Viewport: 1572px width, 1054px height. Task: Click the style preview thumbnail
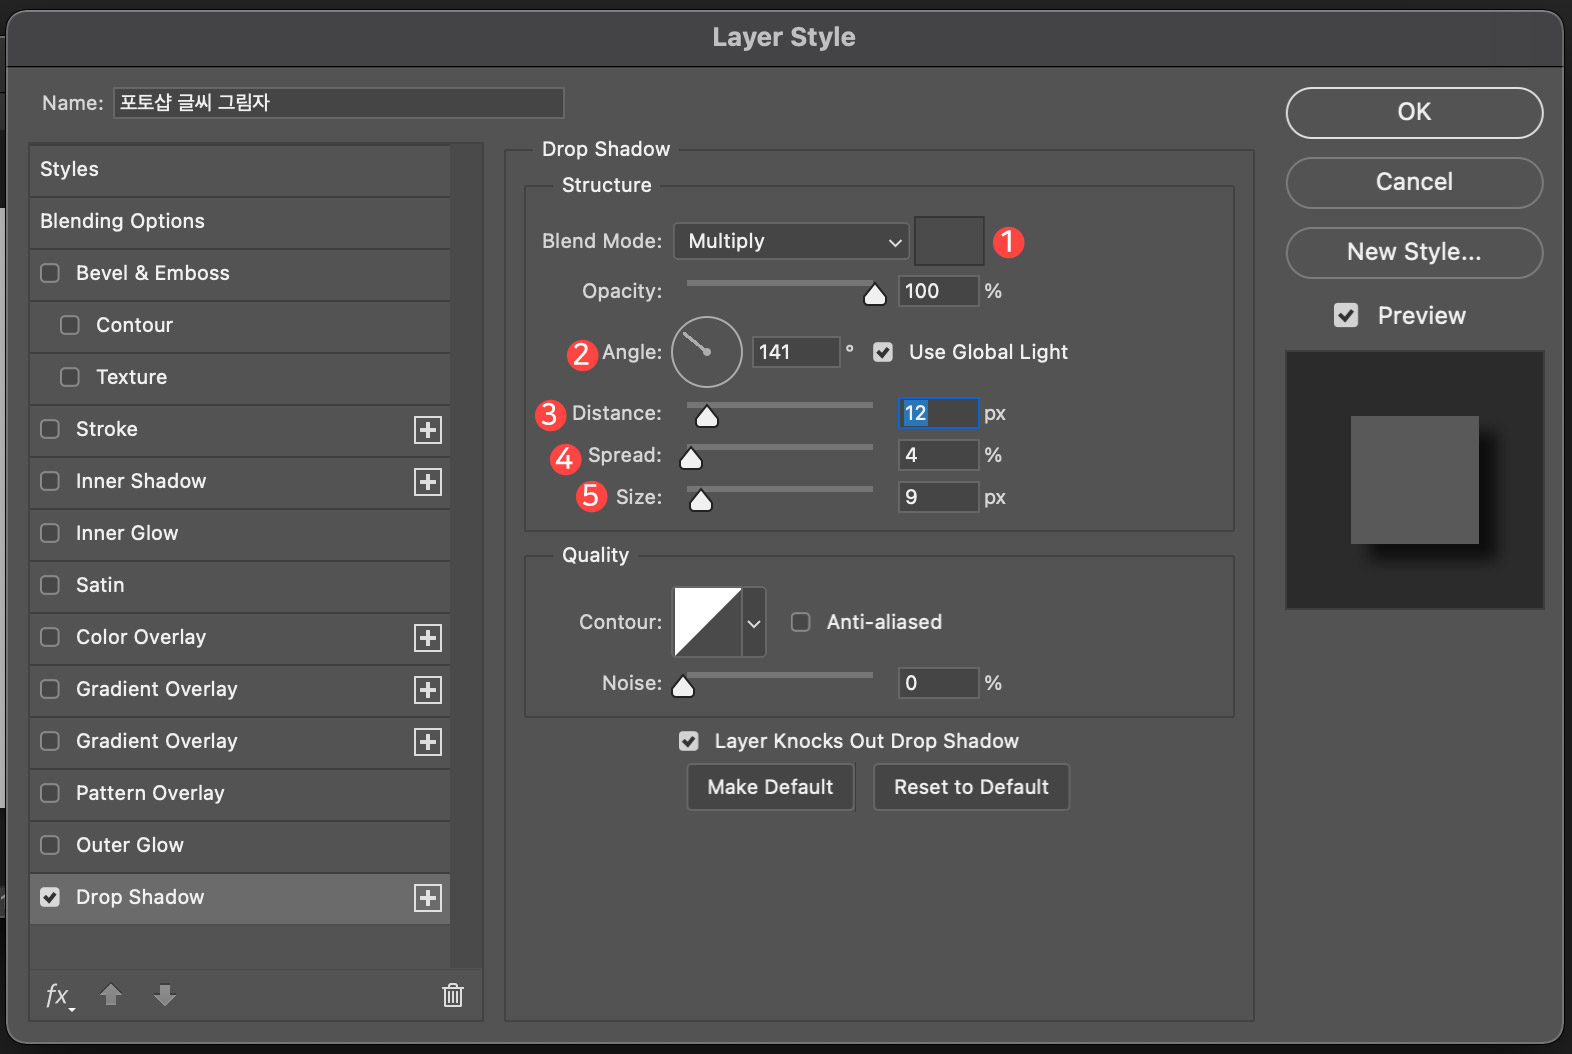(x=1414, y=480)
